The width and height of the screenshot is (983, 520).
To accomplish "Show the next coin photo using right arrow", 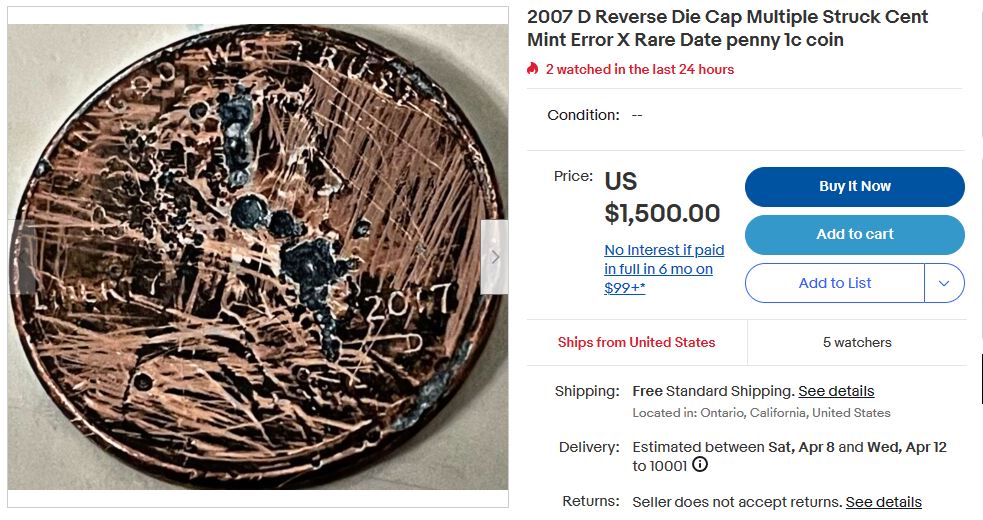I will point(494,257).
